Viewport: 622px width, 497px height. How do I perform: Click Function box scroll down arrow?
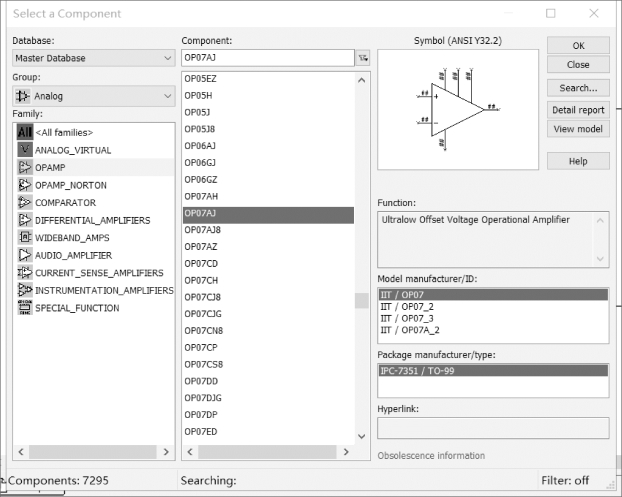click(600, 259)
